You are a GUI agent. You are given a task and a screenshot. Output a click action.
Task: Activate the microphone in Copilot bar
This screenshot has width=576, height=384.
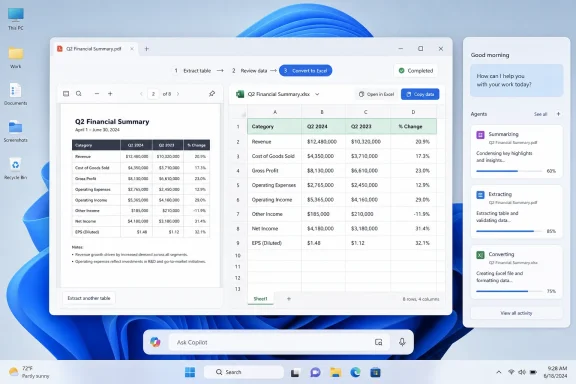point(402,342)
